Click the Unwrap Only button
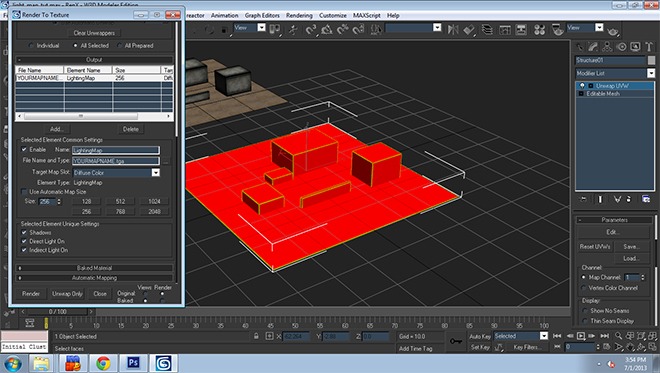This screenshot has height=373, width=660. click(67, 294)
